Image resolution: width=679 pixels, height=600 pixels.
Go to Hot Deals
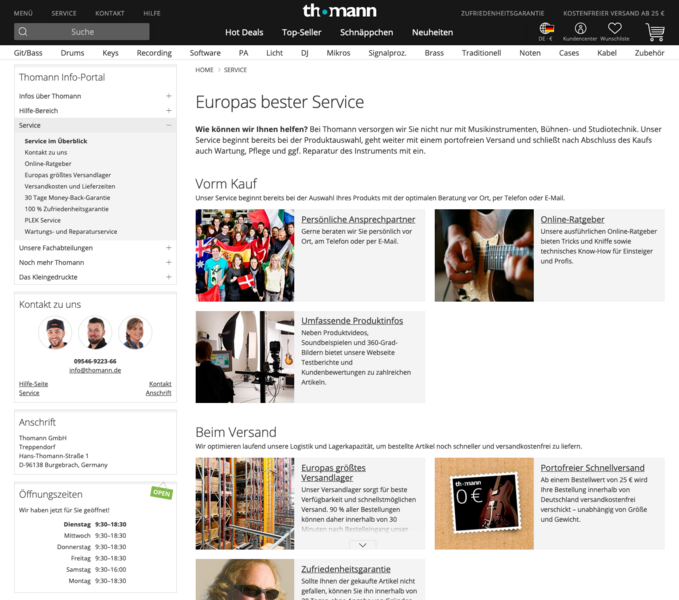244,32
